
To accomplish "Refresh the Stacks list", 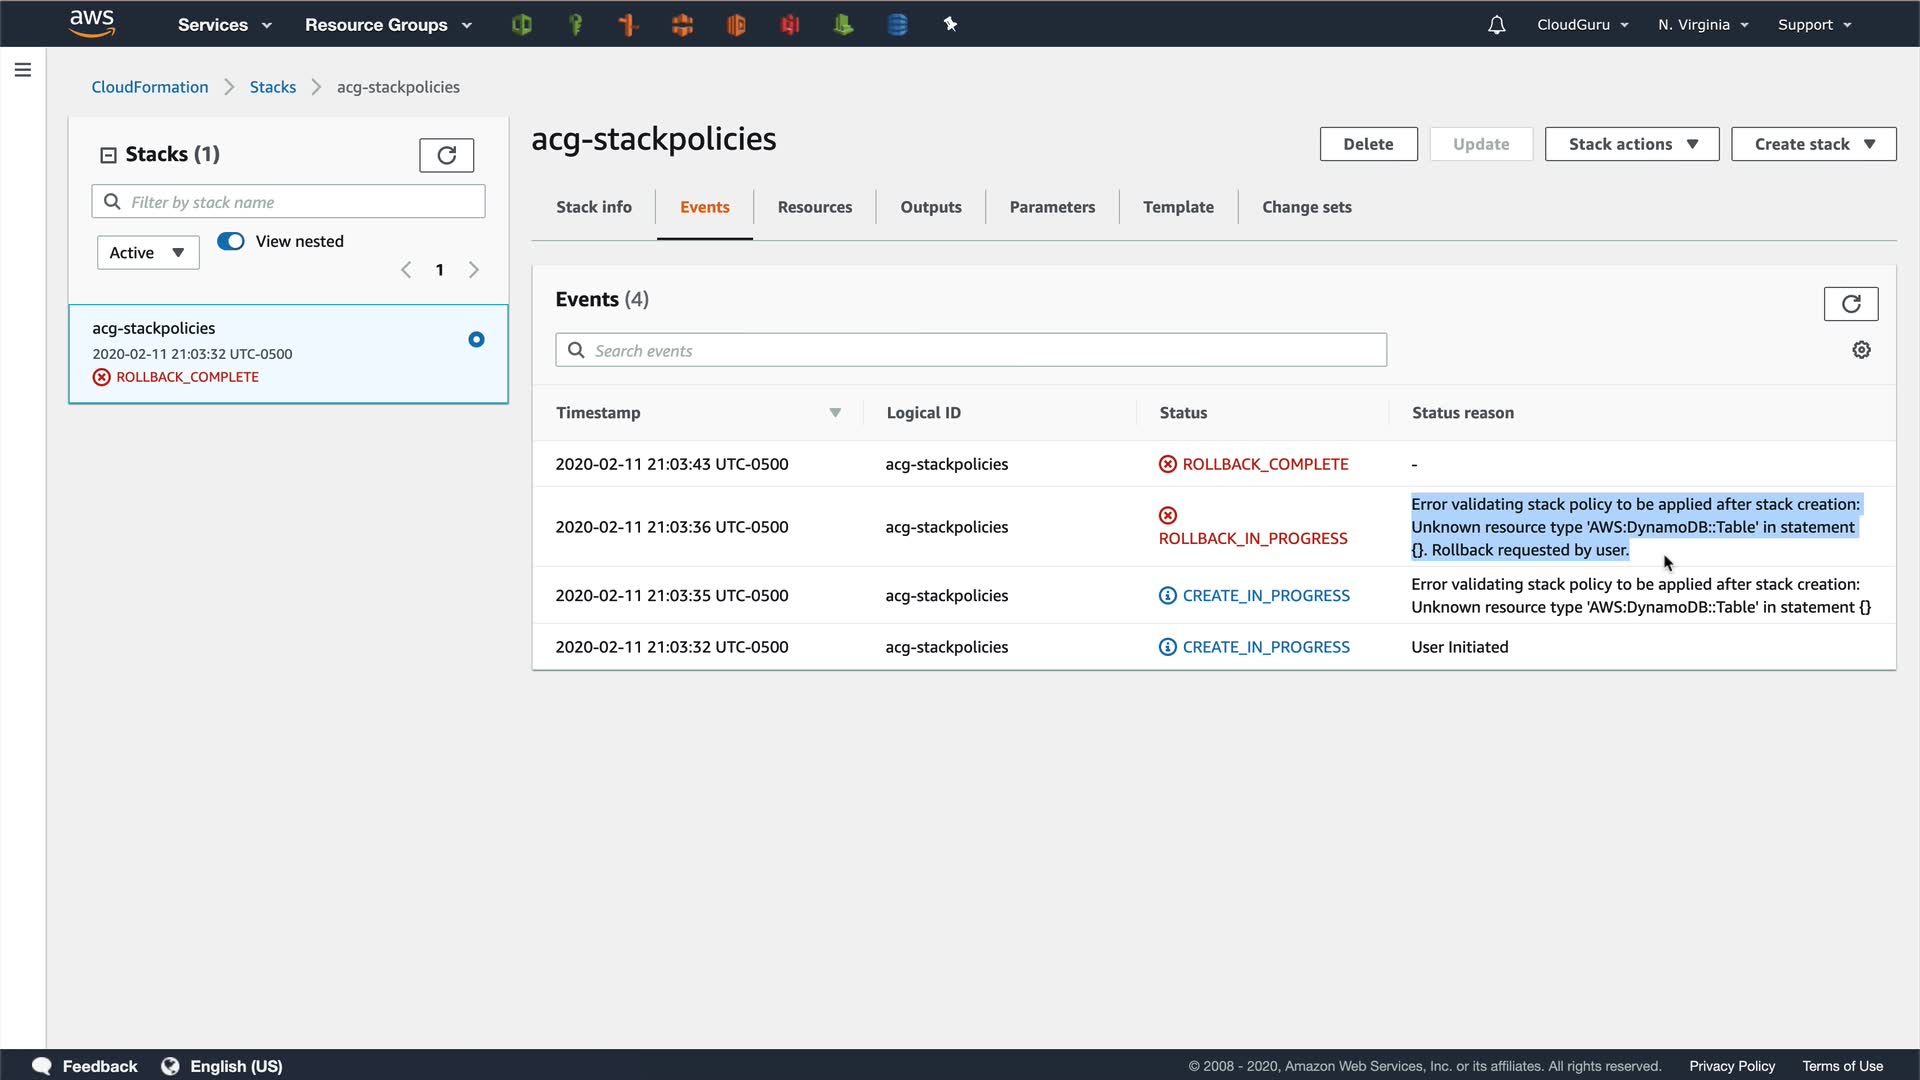I will [446, 155].
